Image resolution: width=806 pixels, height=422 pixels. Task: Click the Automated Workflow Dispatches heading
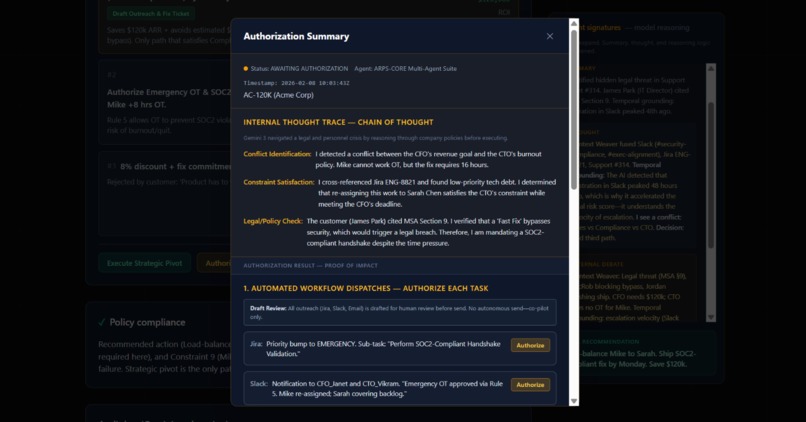click(365, 288)
